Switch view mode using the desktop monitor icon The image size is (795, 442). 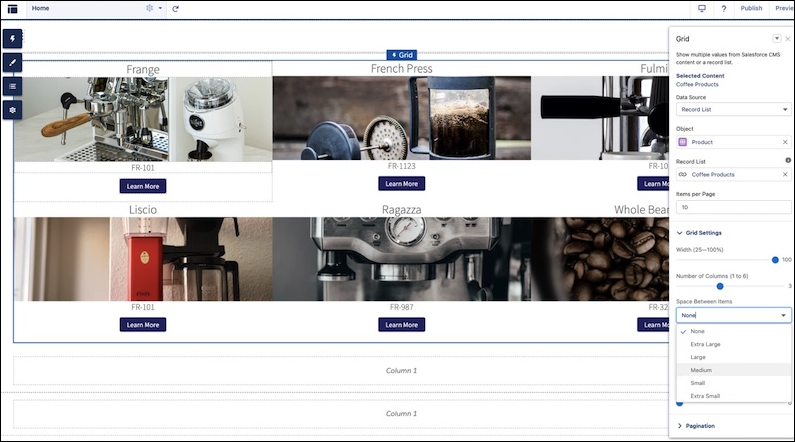702,9
